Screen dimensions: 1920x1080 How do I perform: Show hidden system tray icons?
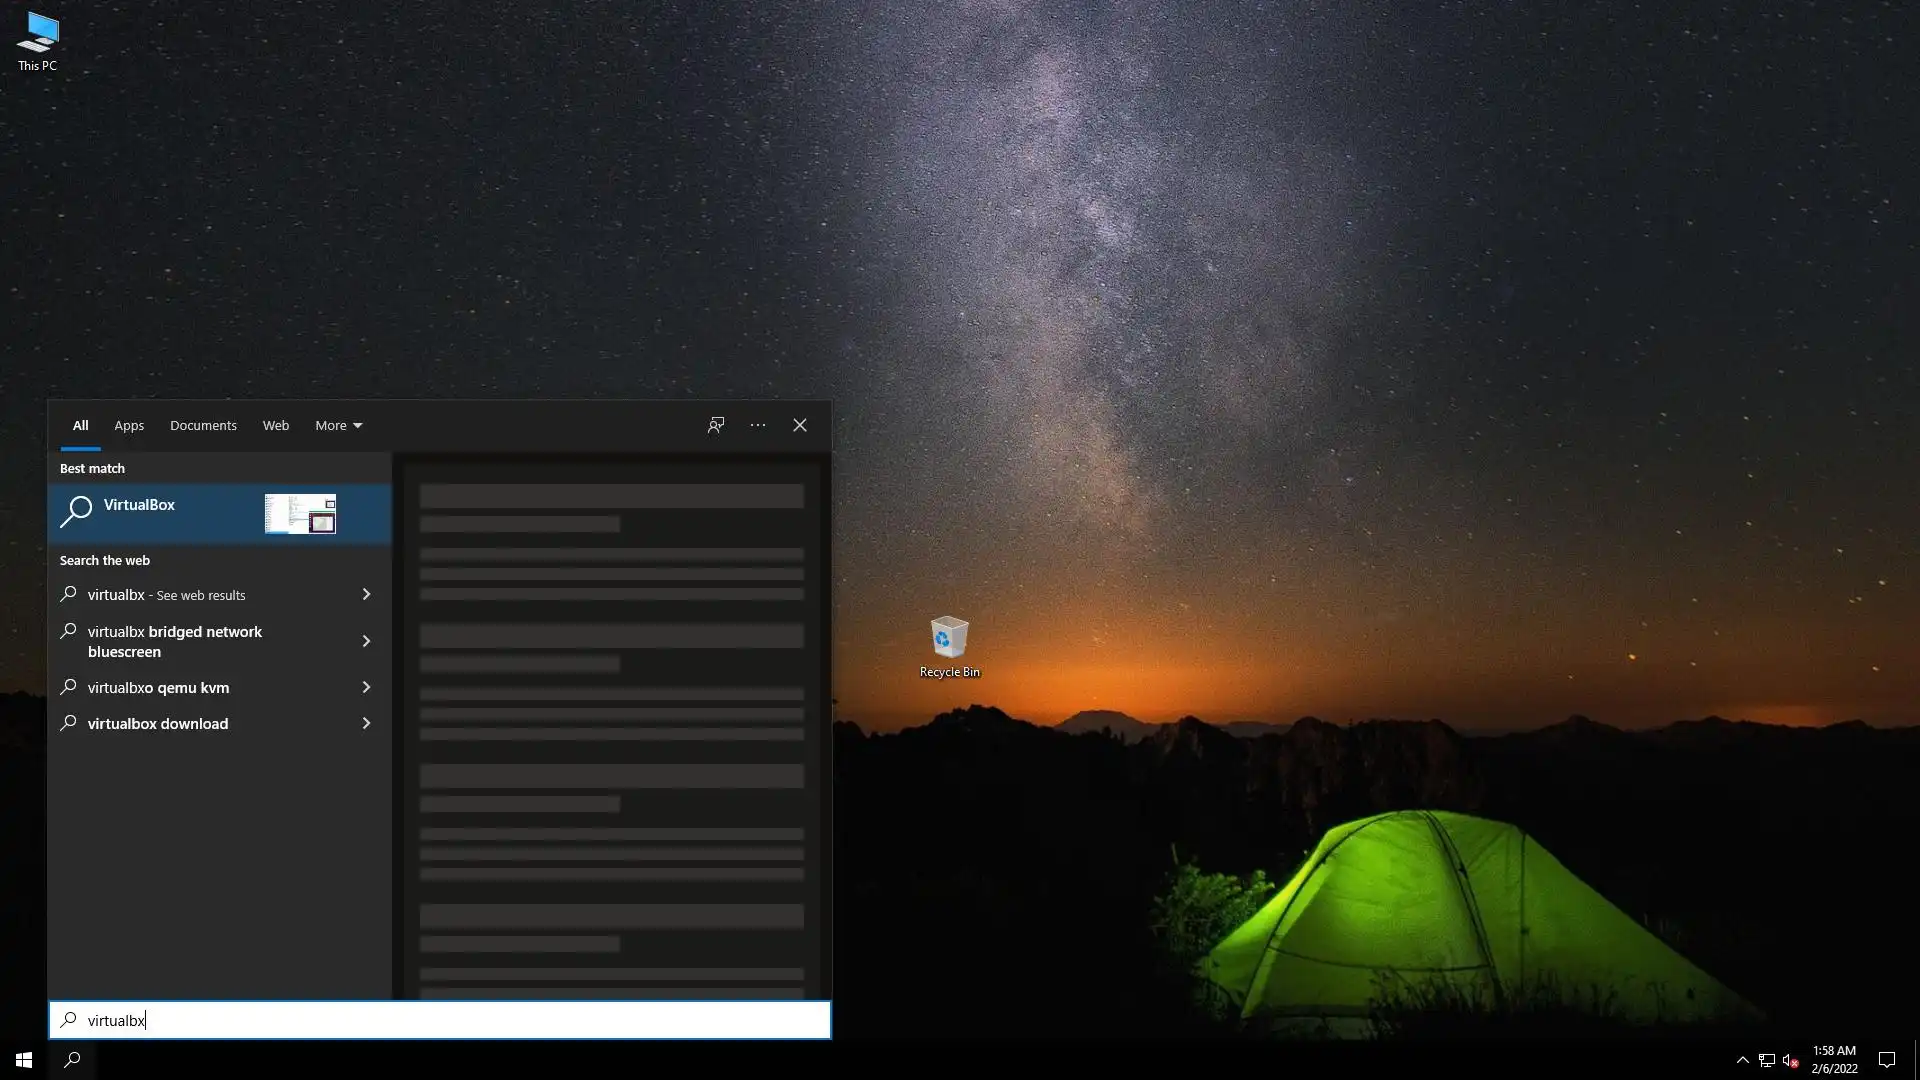coord(1742,1060)
